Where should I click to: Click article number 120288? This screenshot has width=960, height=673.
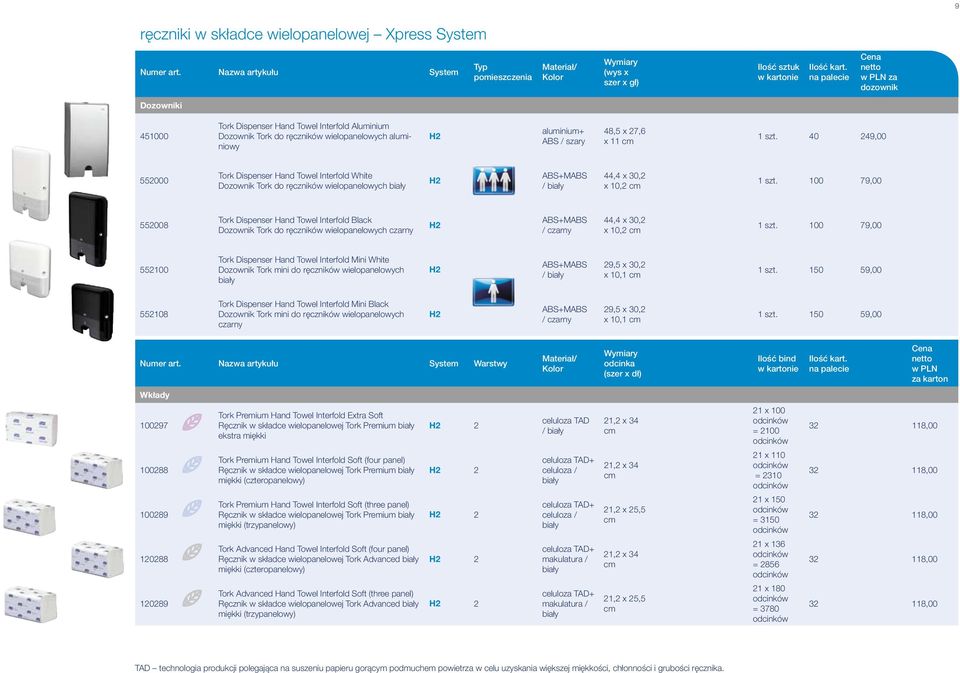coord(154,559)
